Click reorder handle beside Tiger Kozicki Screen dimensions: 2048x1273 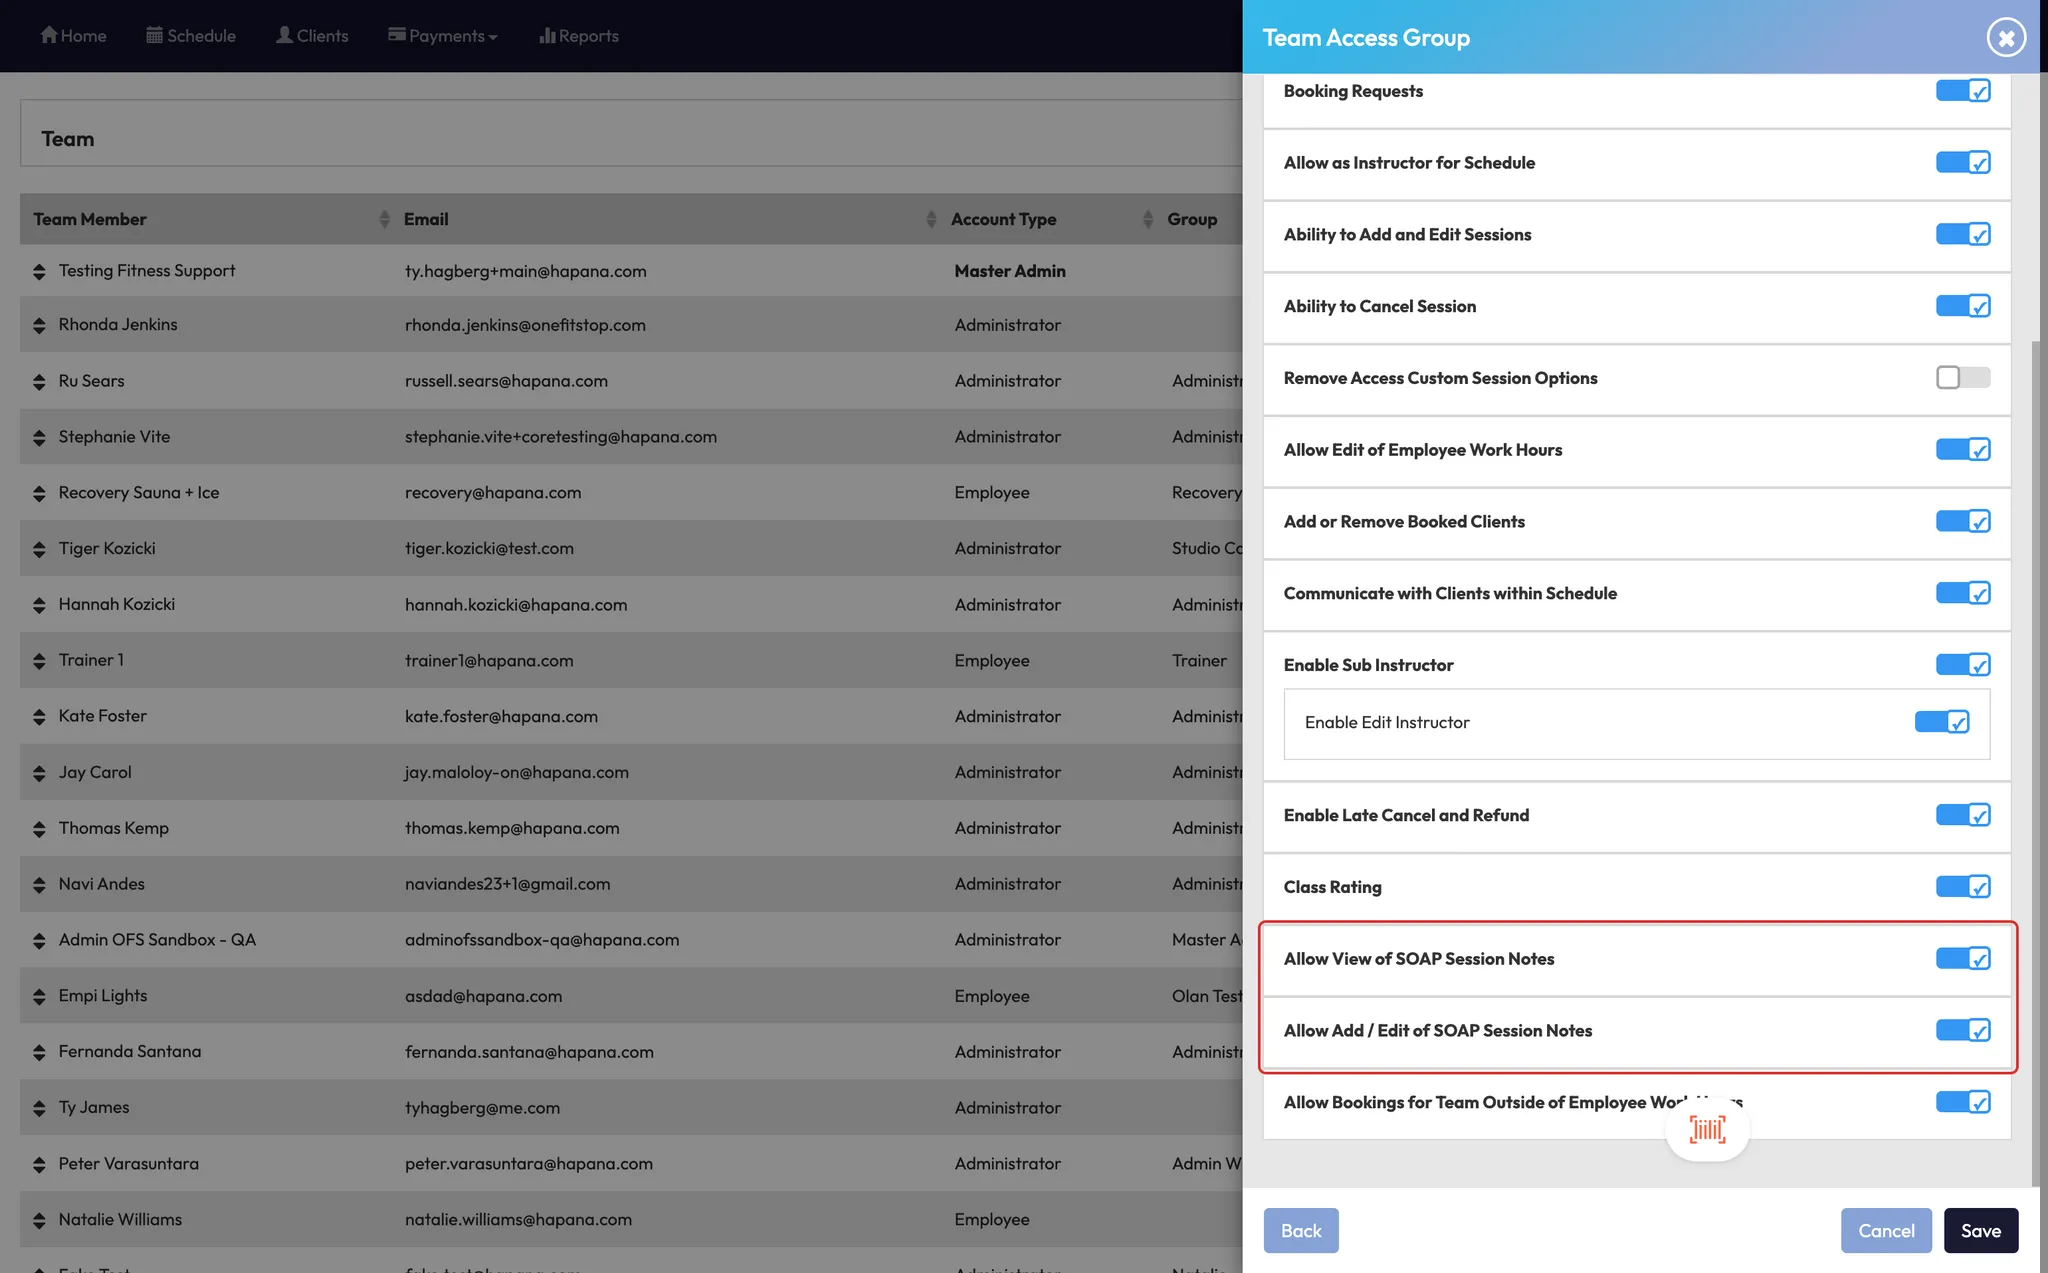(x=39, y=549)
